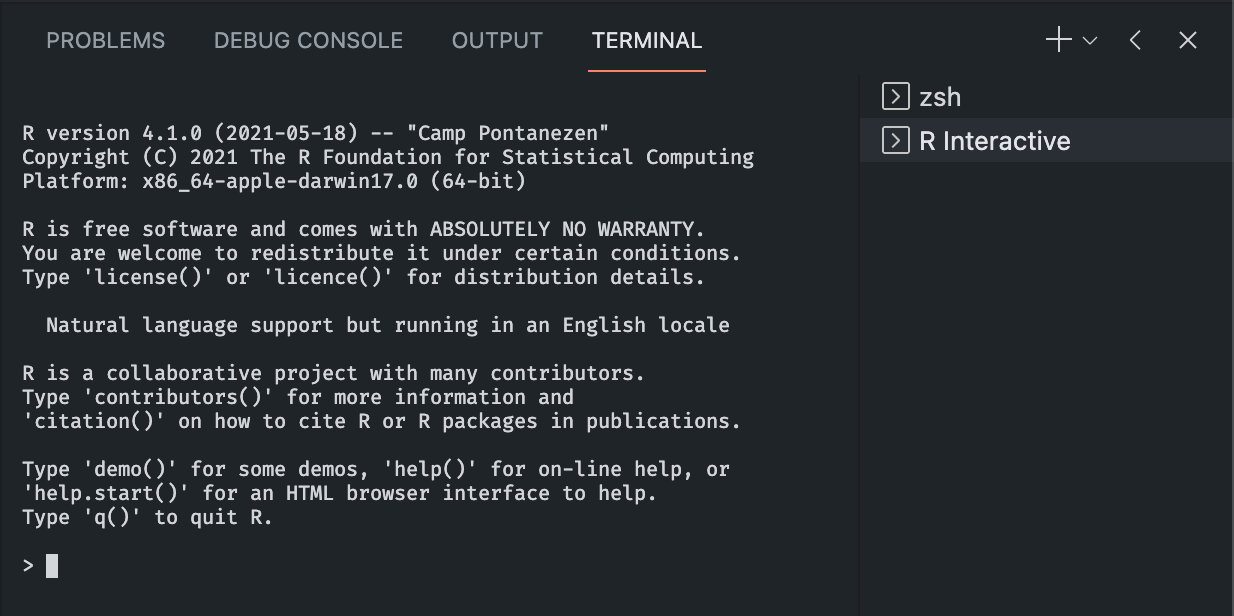
Task: Open the launch profile dropdown chevron
Action: [x=1090, y=41]
